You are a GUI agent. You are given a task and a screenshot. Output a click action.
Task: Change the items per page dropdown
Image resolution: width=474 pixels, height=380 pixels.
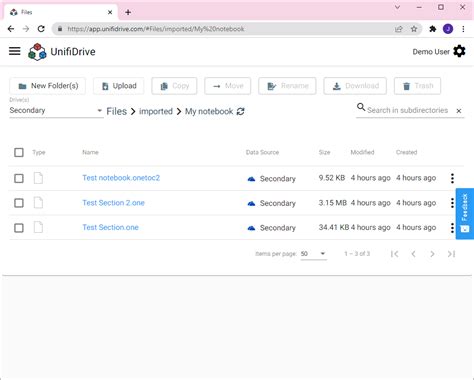point(313,254)
